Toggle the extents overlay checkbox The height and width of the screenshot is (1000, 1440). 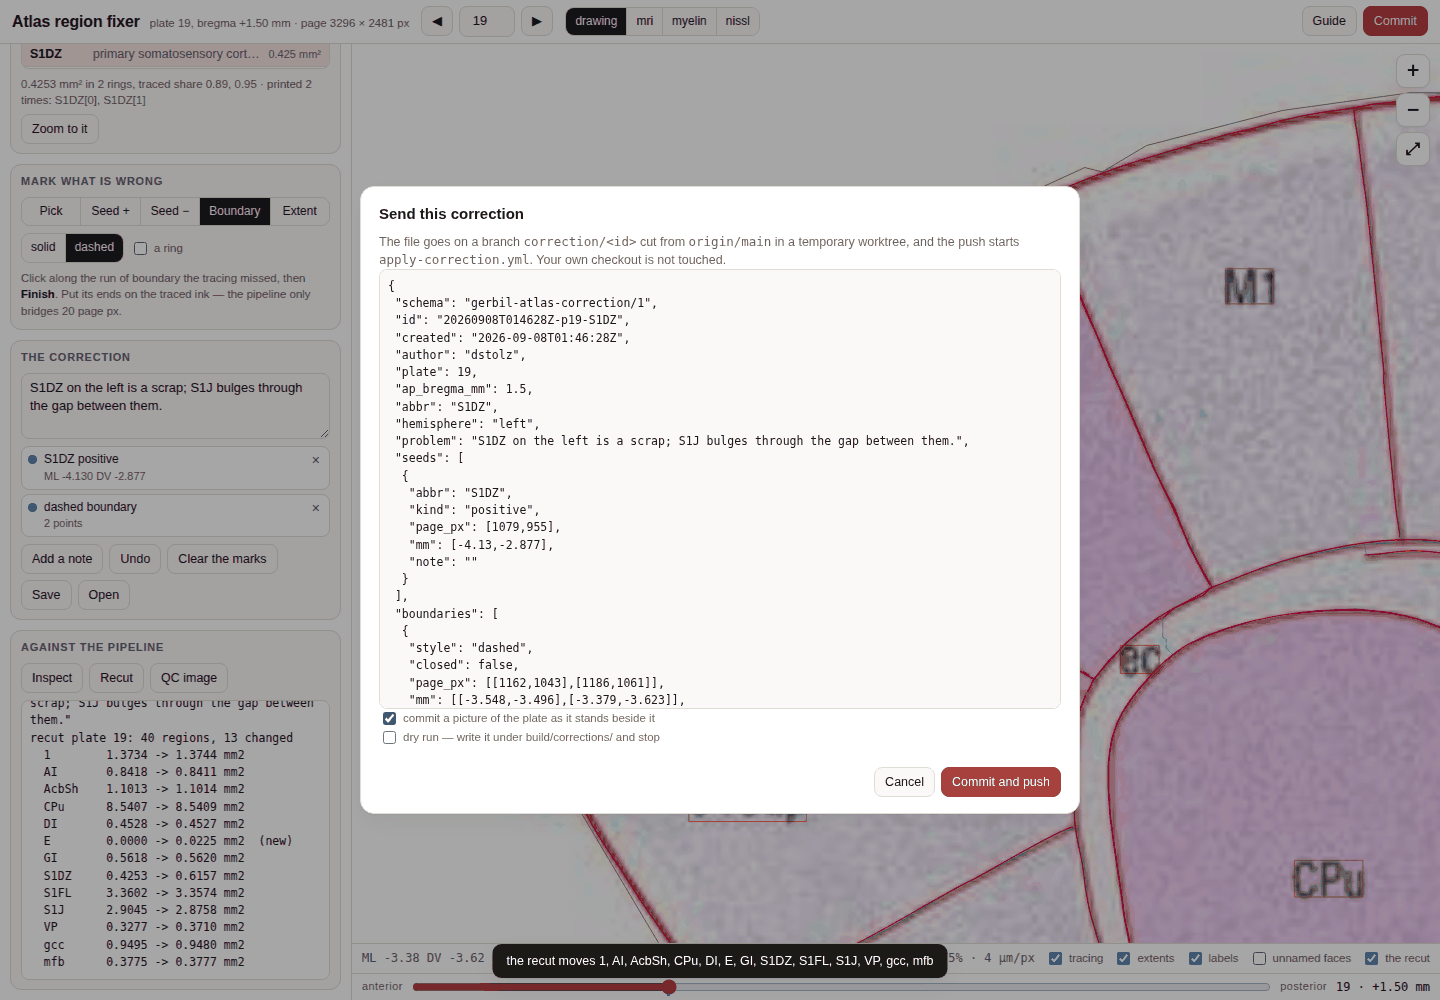(1123, 958)
